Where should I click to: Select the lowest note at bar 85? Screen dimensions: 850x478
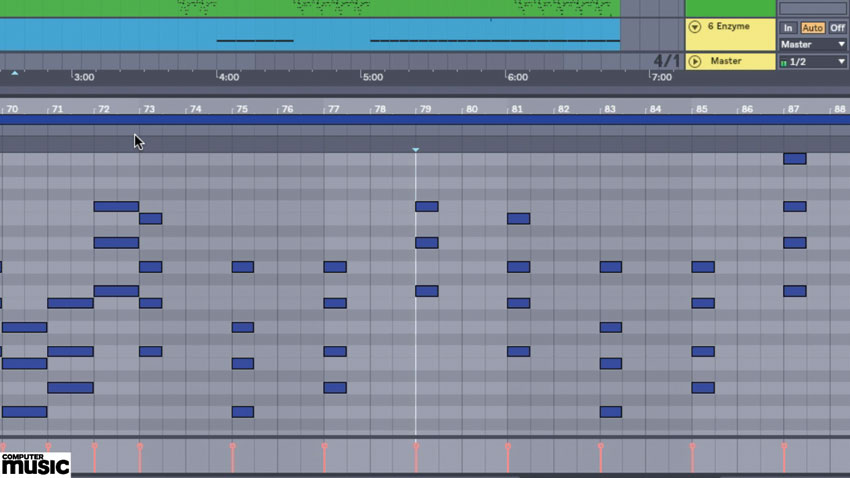coord(703,387)
